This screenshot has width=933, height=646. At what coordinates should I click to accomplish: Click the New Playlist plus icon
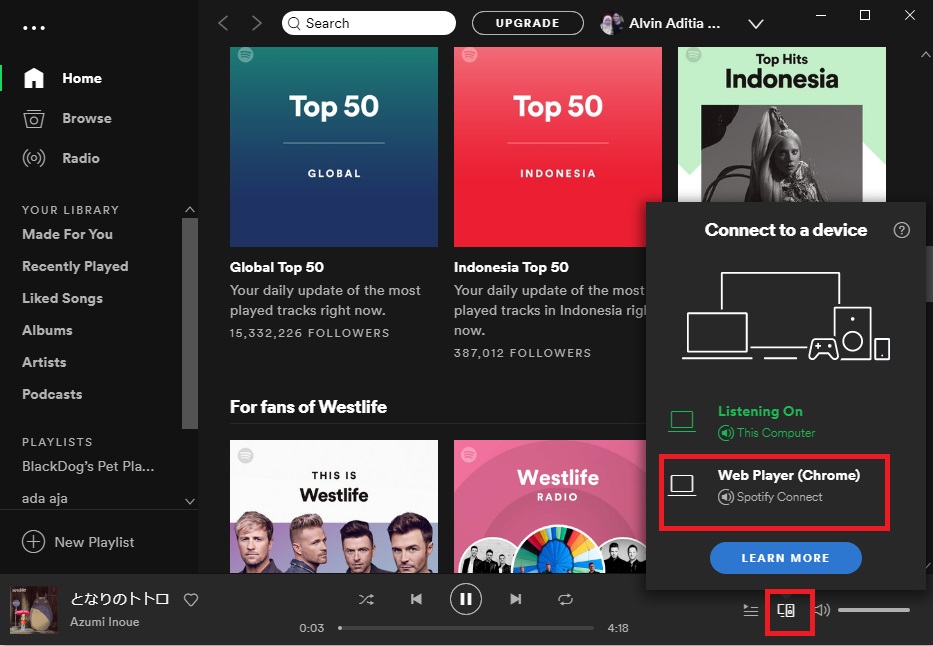pyautogui.click(x=33, y=542)
